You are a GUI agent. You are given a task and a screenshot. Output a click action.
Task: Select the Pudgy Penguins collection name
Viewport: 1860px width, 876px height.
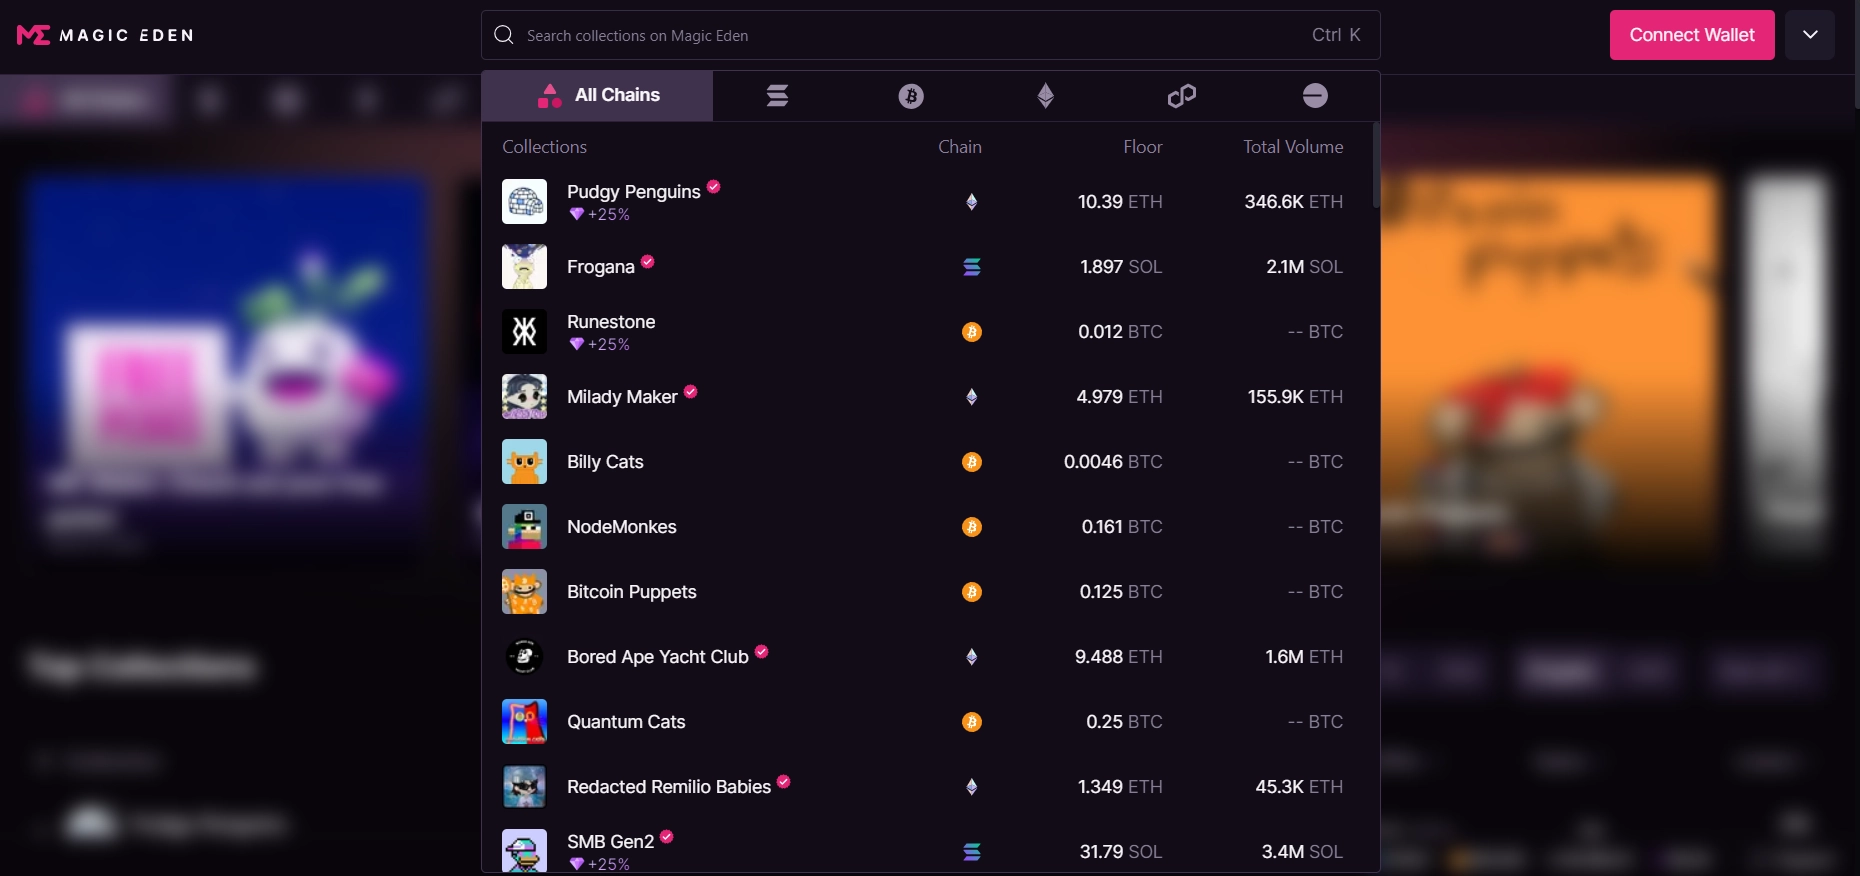634,192
